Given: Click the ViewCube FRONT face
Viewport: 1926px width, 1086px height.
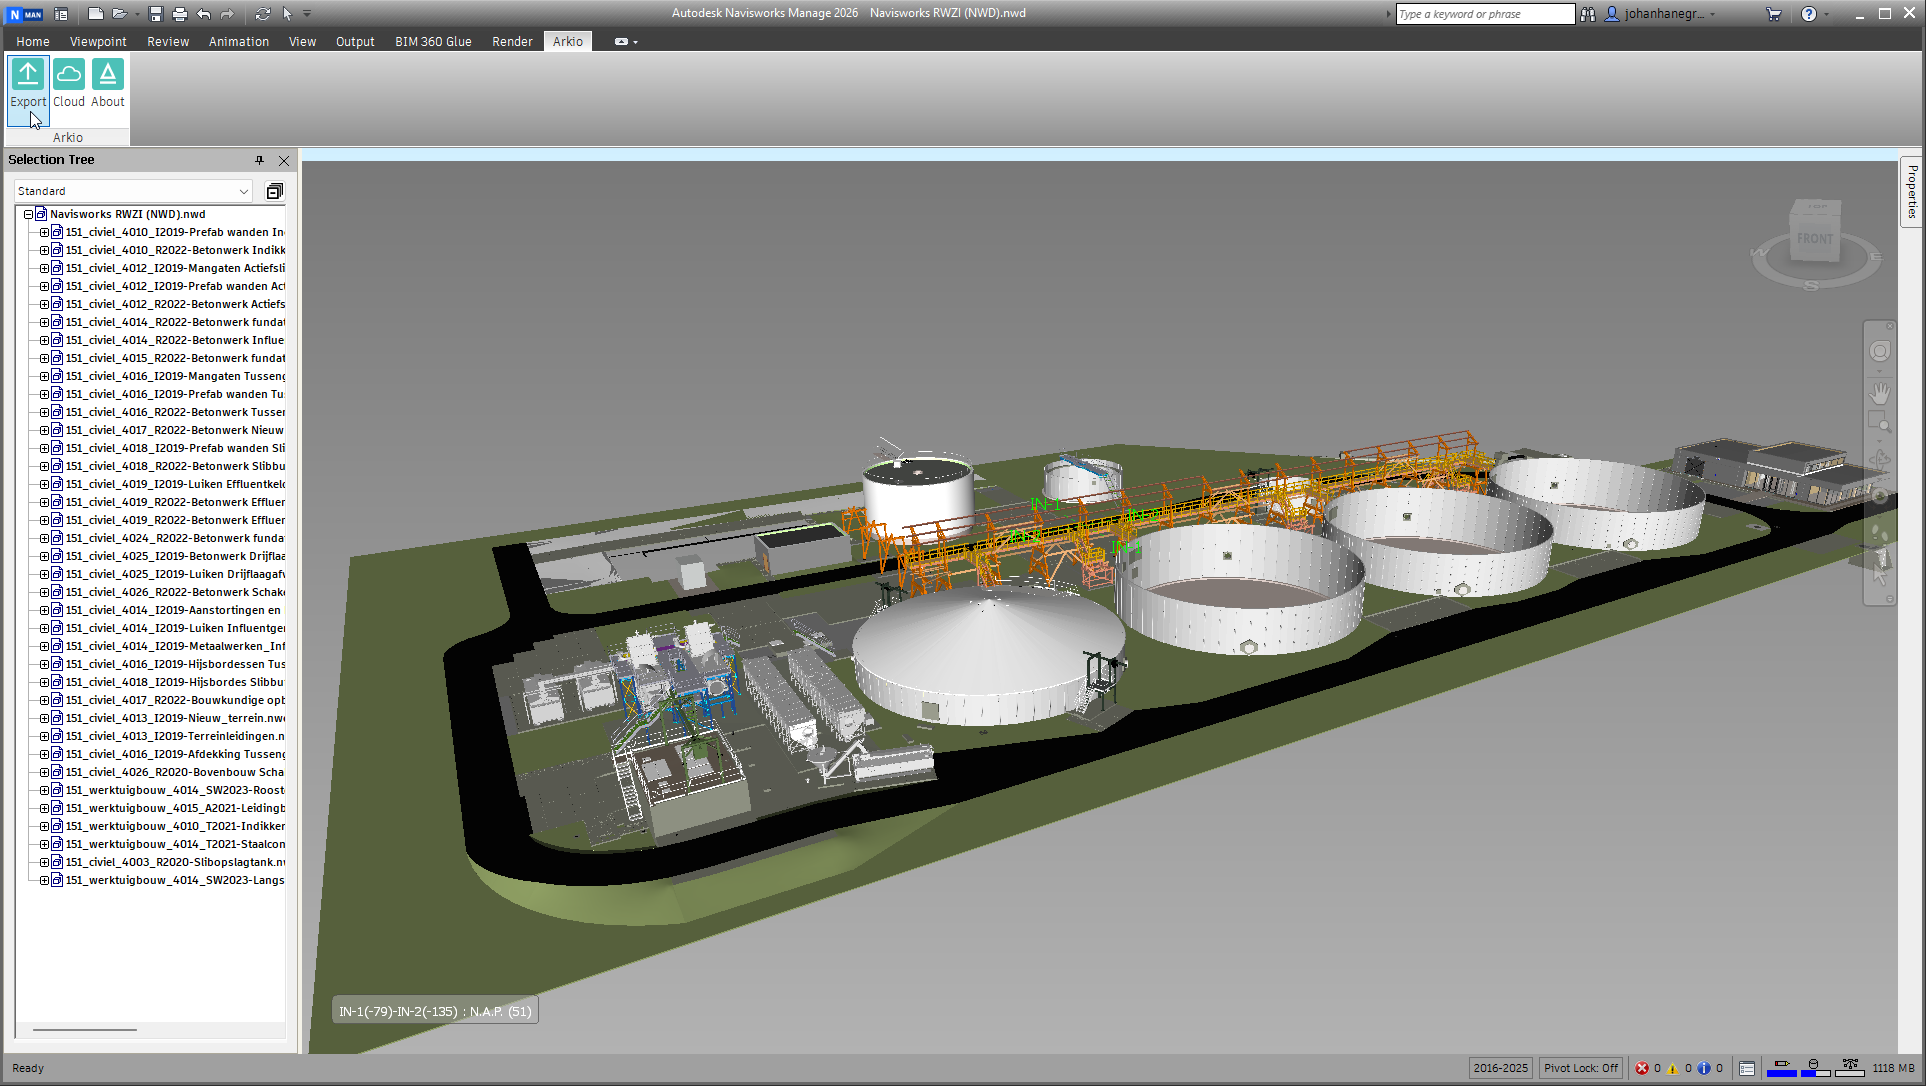Looking at the screenshot, I should tap(1815, 238).
